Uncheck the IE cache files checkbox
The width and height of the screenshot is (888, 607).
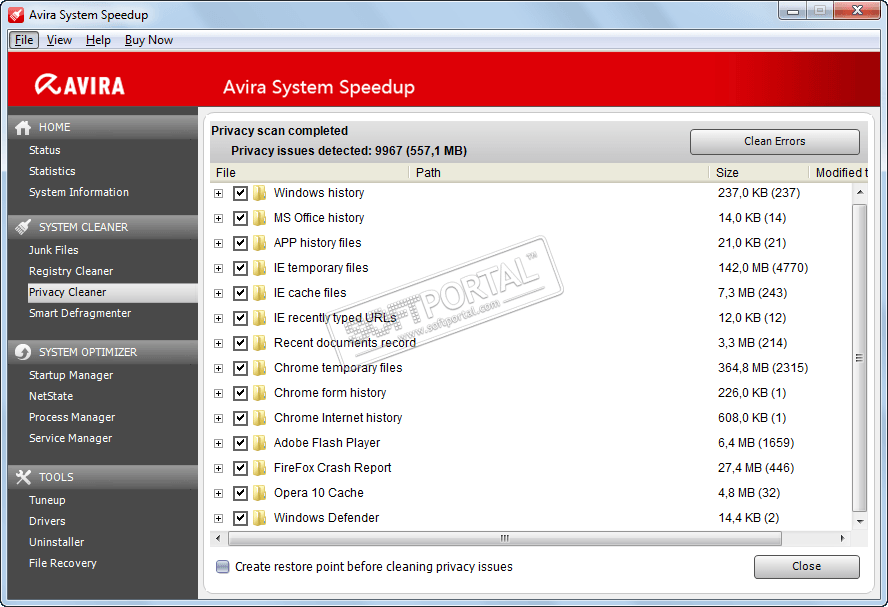240,293
